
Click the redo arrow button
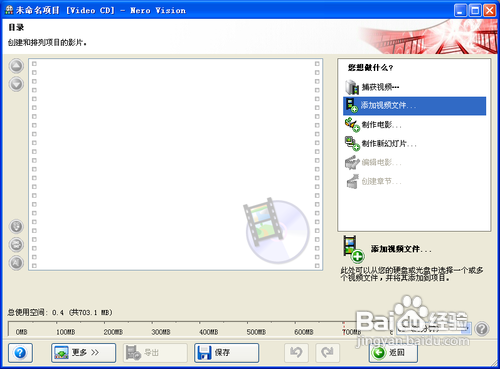[x=327, y=353]
